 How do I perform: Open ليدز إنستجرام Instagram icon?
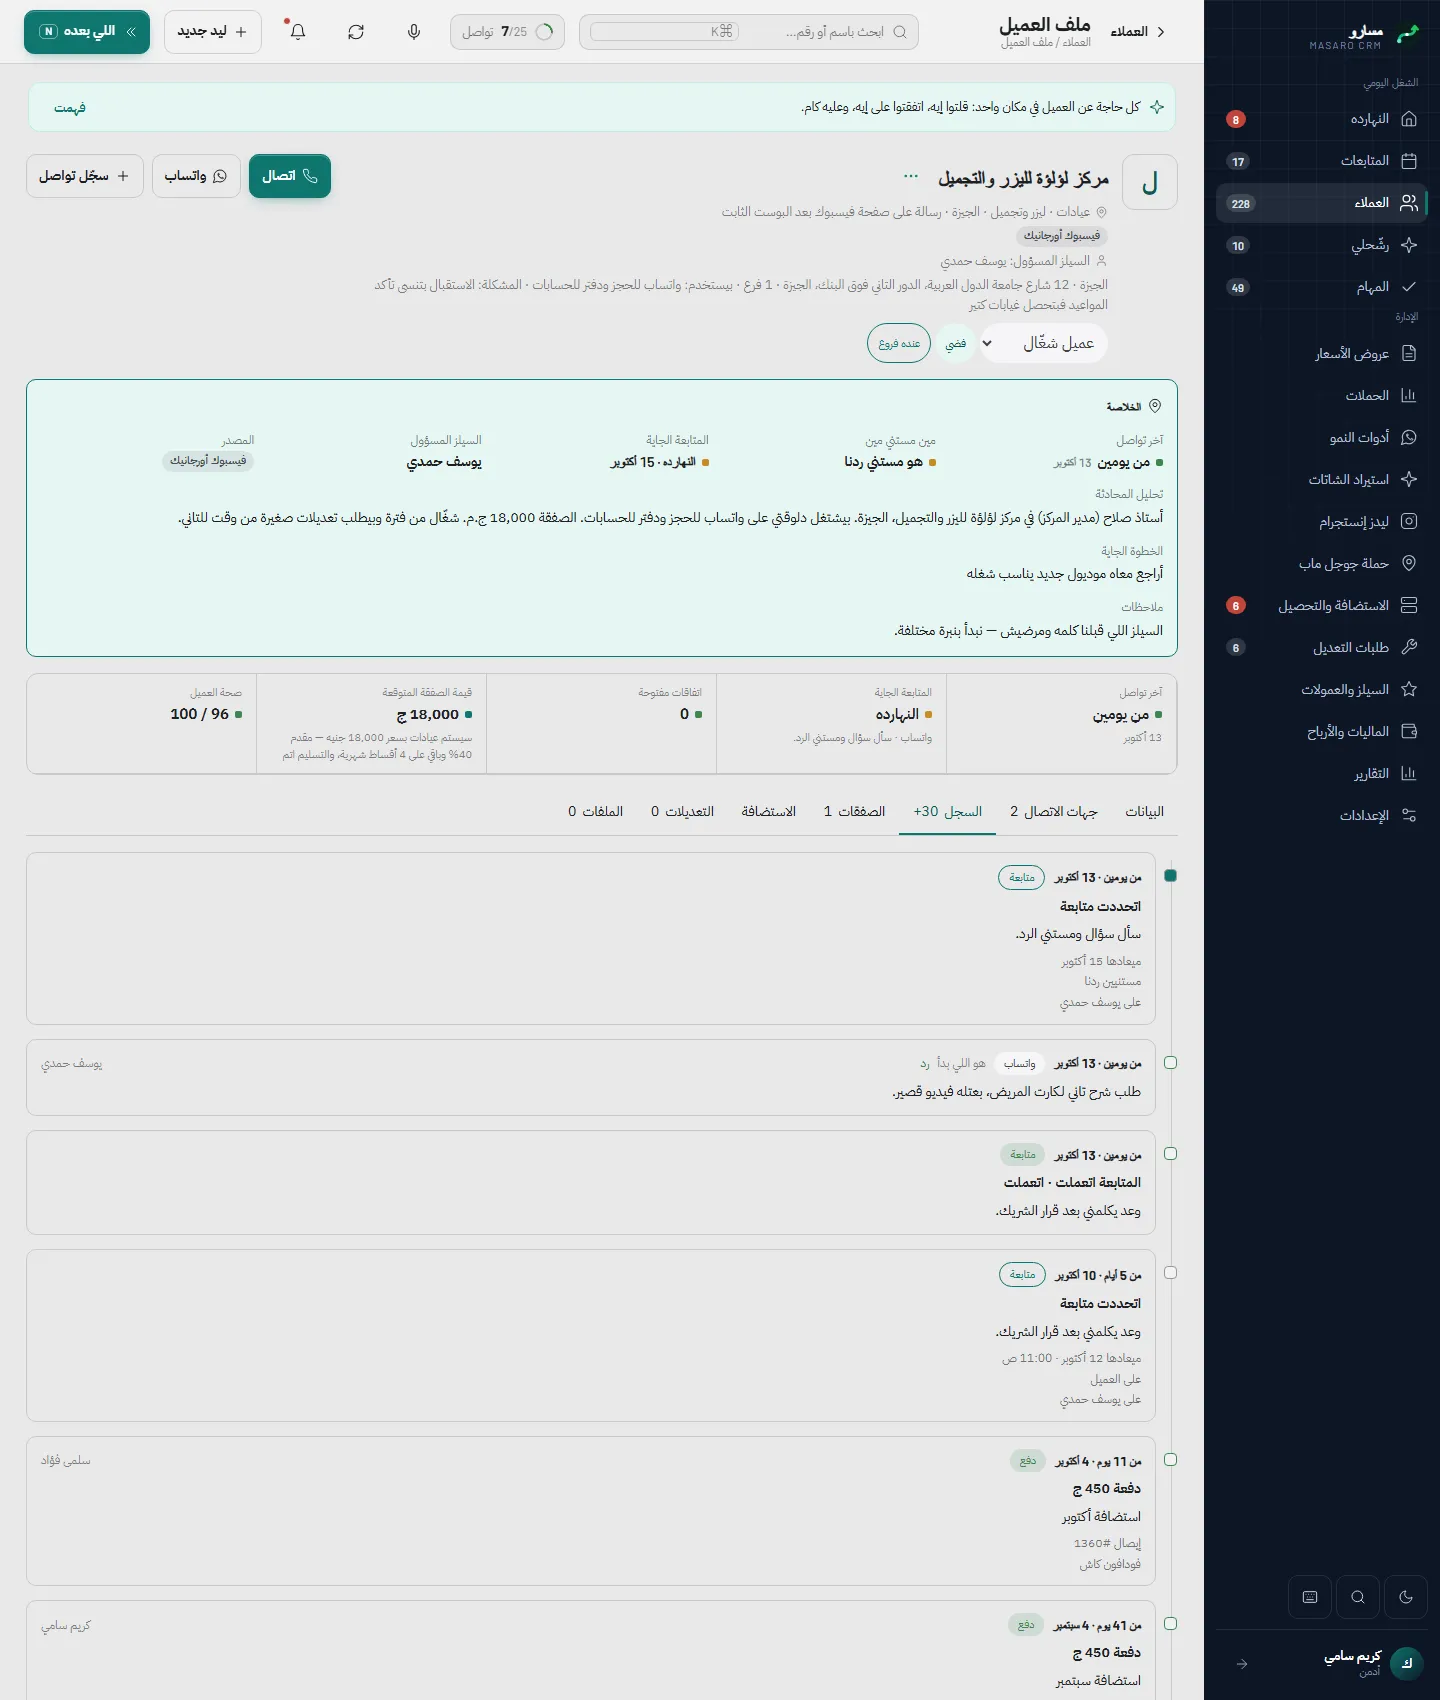[1409, 521]
